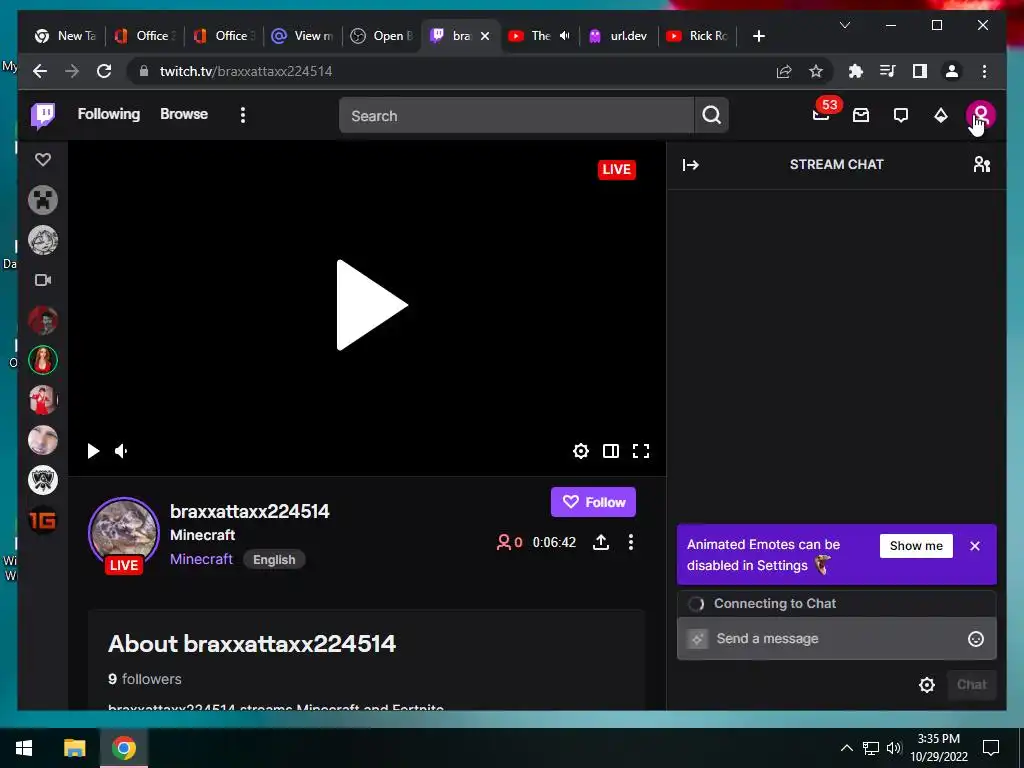Open the purple Minecraft category link
The height and width of the screenshot is (768, 1024).
201,560
